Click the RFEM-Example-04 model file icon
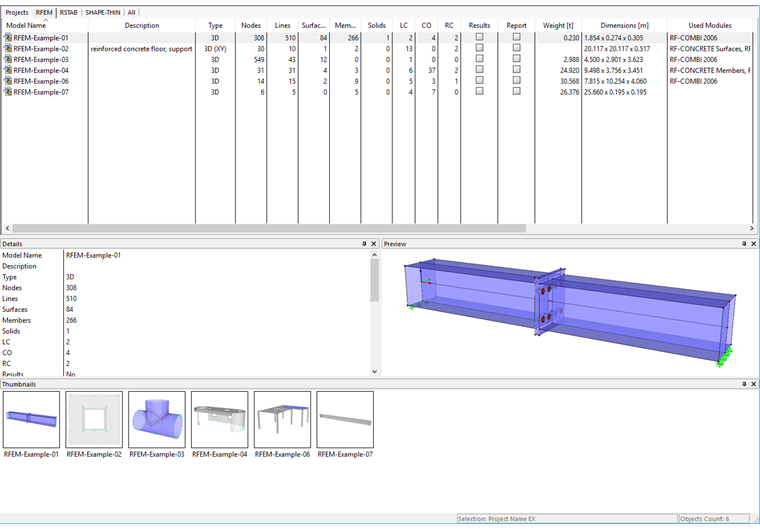 point(8,70)
